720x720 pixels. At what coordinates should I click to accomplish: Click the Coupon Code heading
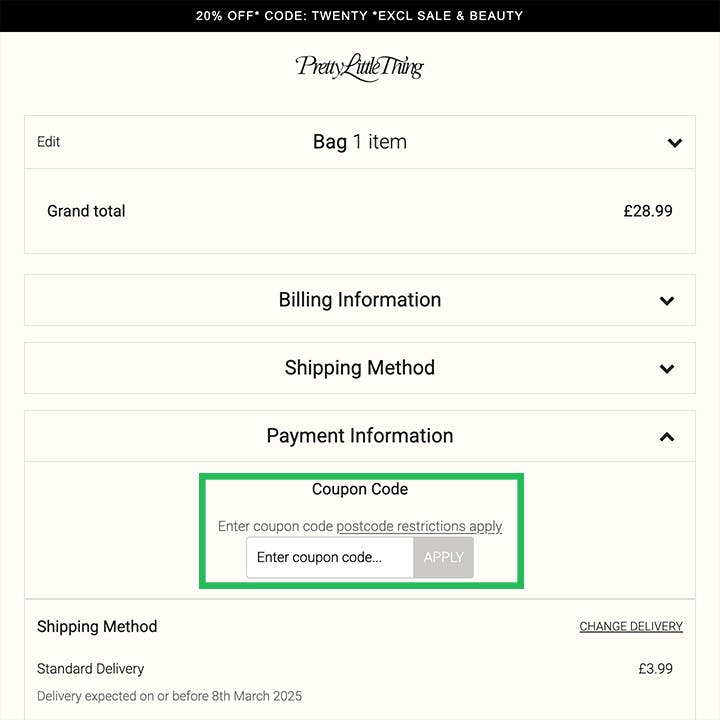point(359,489)
